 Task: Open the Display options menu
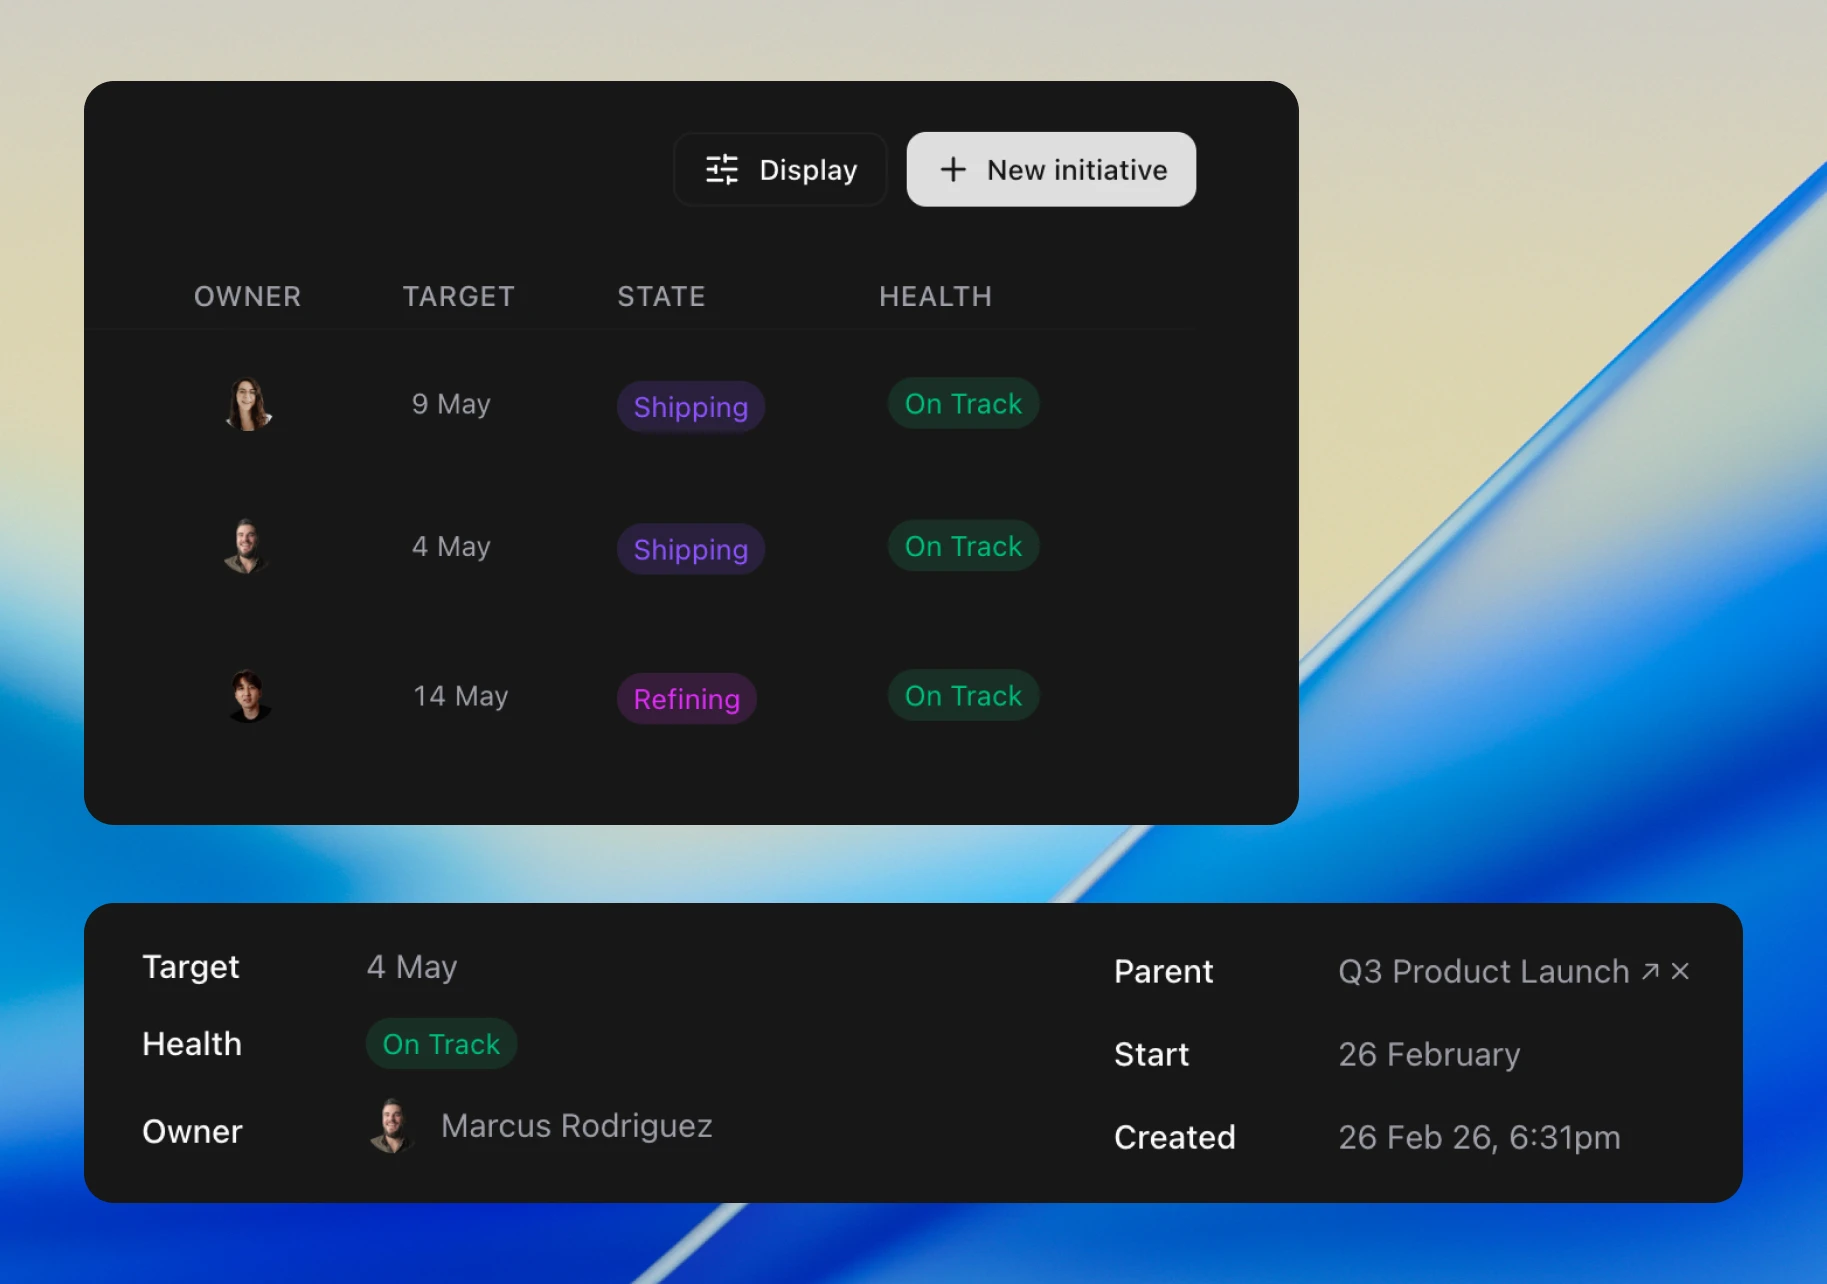click(x=780, y=170)
